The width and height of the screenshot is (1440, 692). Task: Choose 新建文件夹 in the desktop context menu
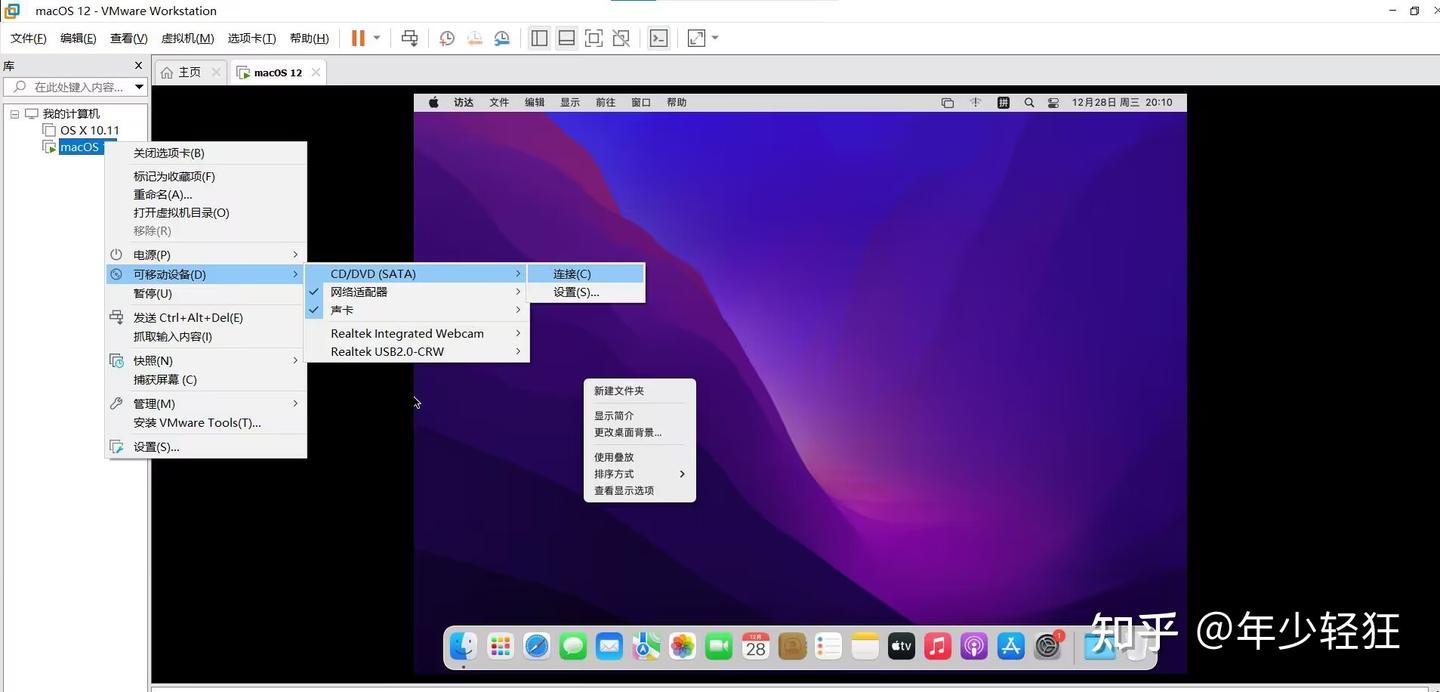click(x=618, y=390)
